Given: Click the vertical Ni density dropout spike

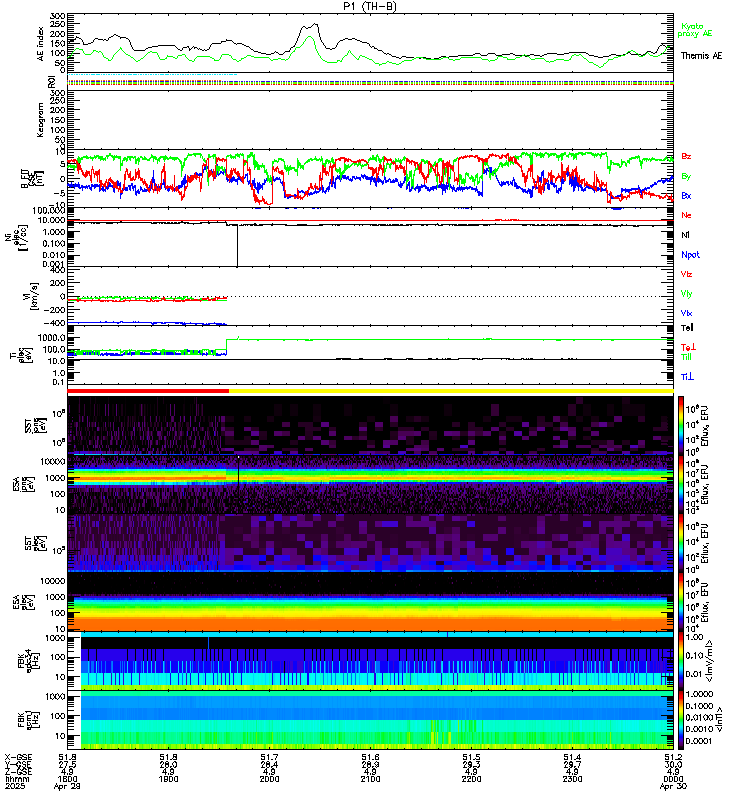Looking at the screenshot, I should [237, 245].
